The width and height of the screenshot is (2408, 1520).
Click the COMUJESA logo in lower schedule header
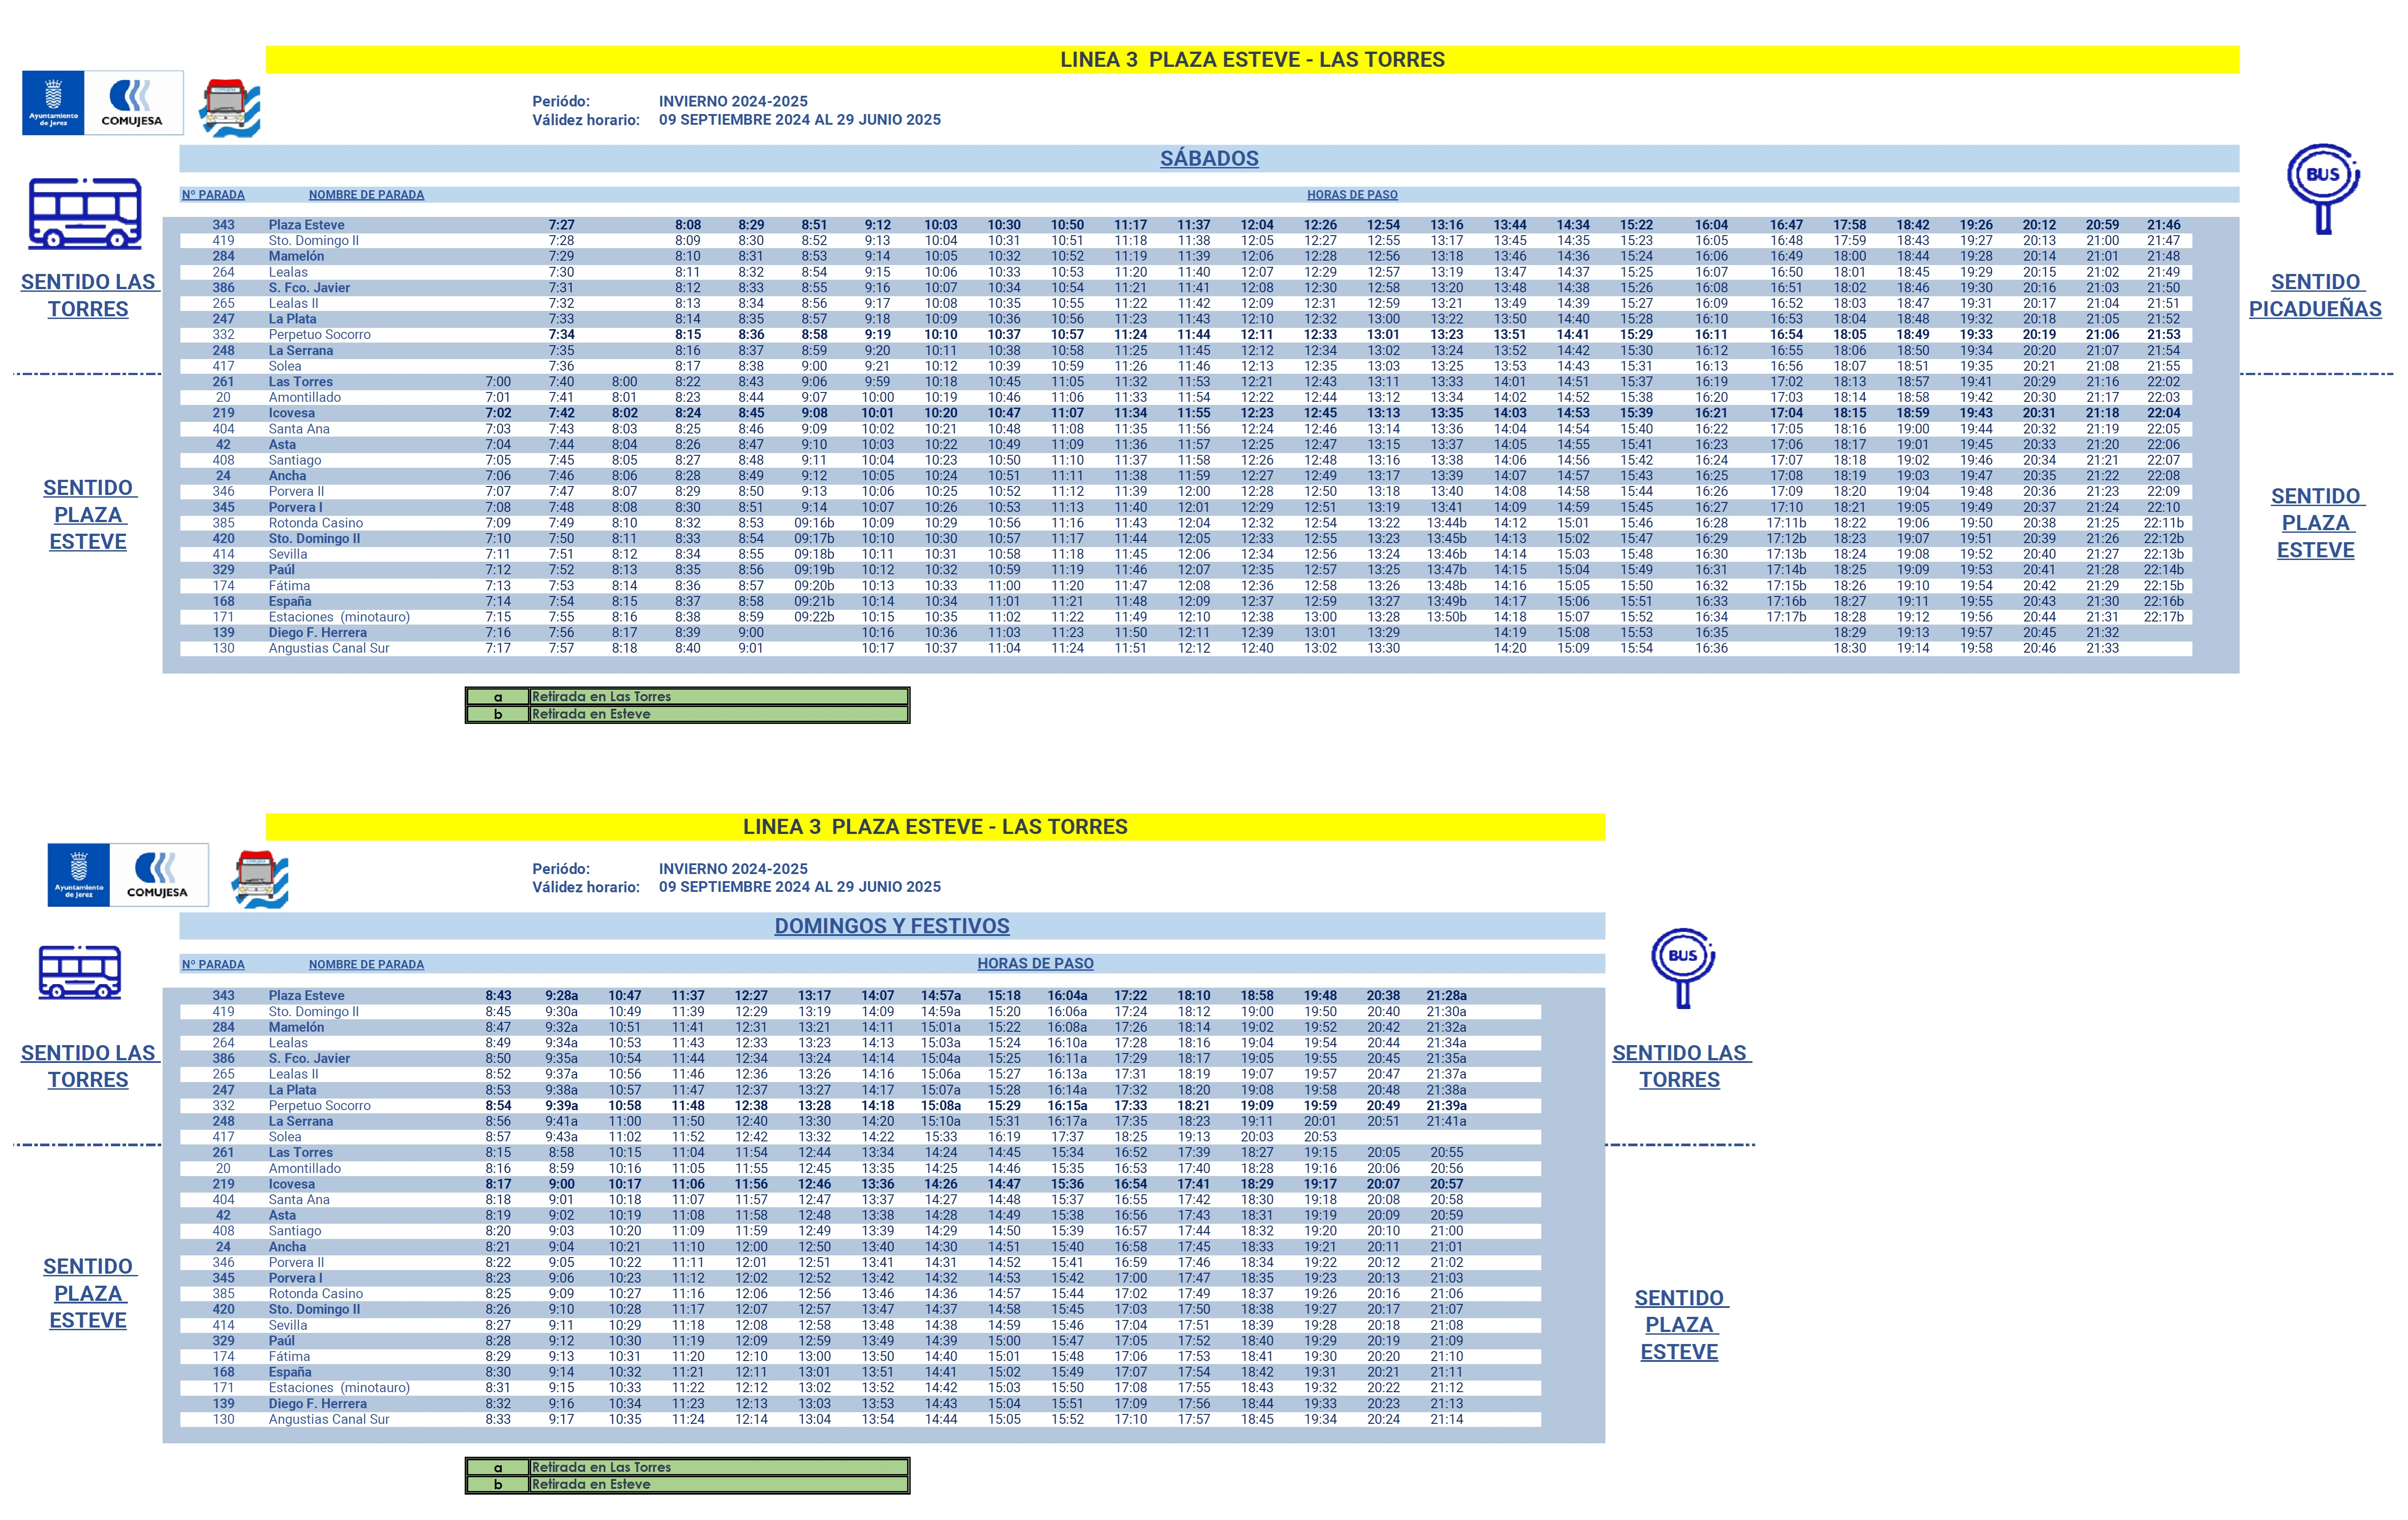point(159,875)
